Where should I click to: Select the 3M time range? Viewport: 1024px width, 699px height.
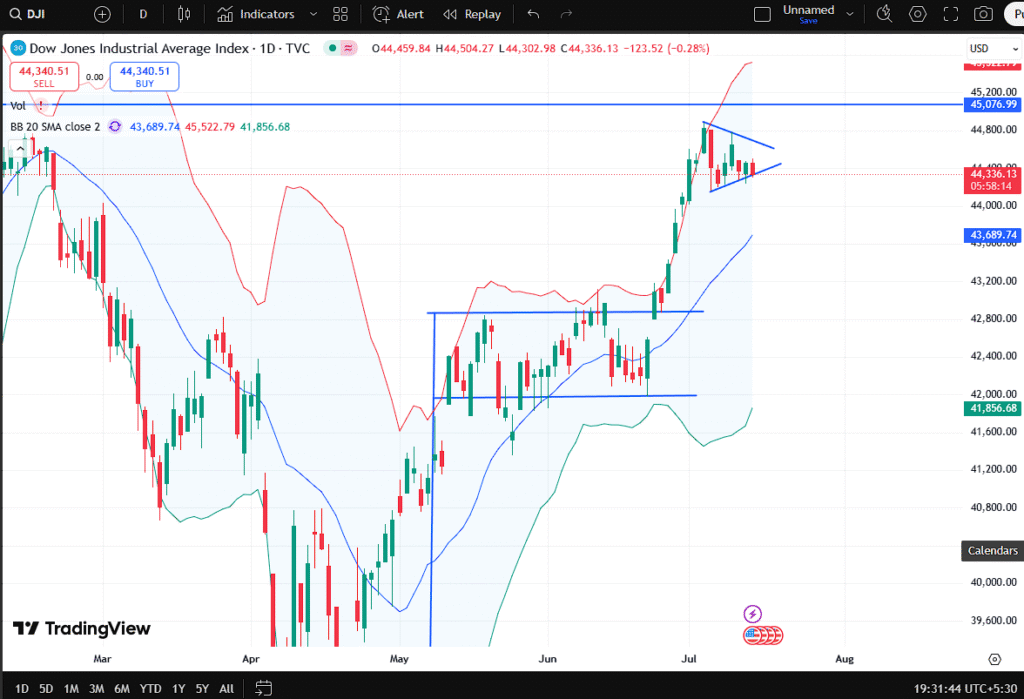click(x=97, y=689)
